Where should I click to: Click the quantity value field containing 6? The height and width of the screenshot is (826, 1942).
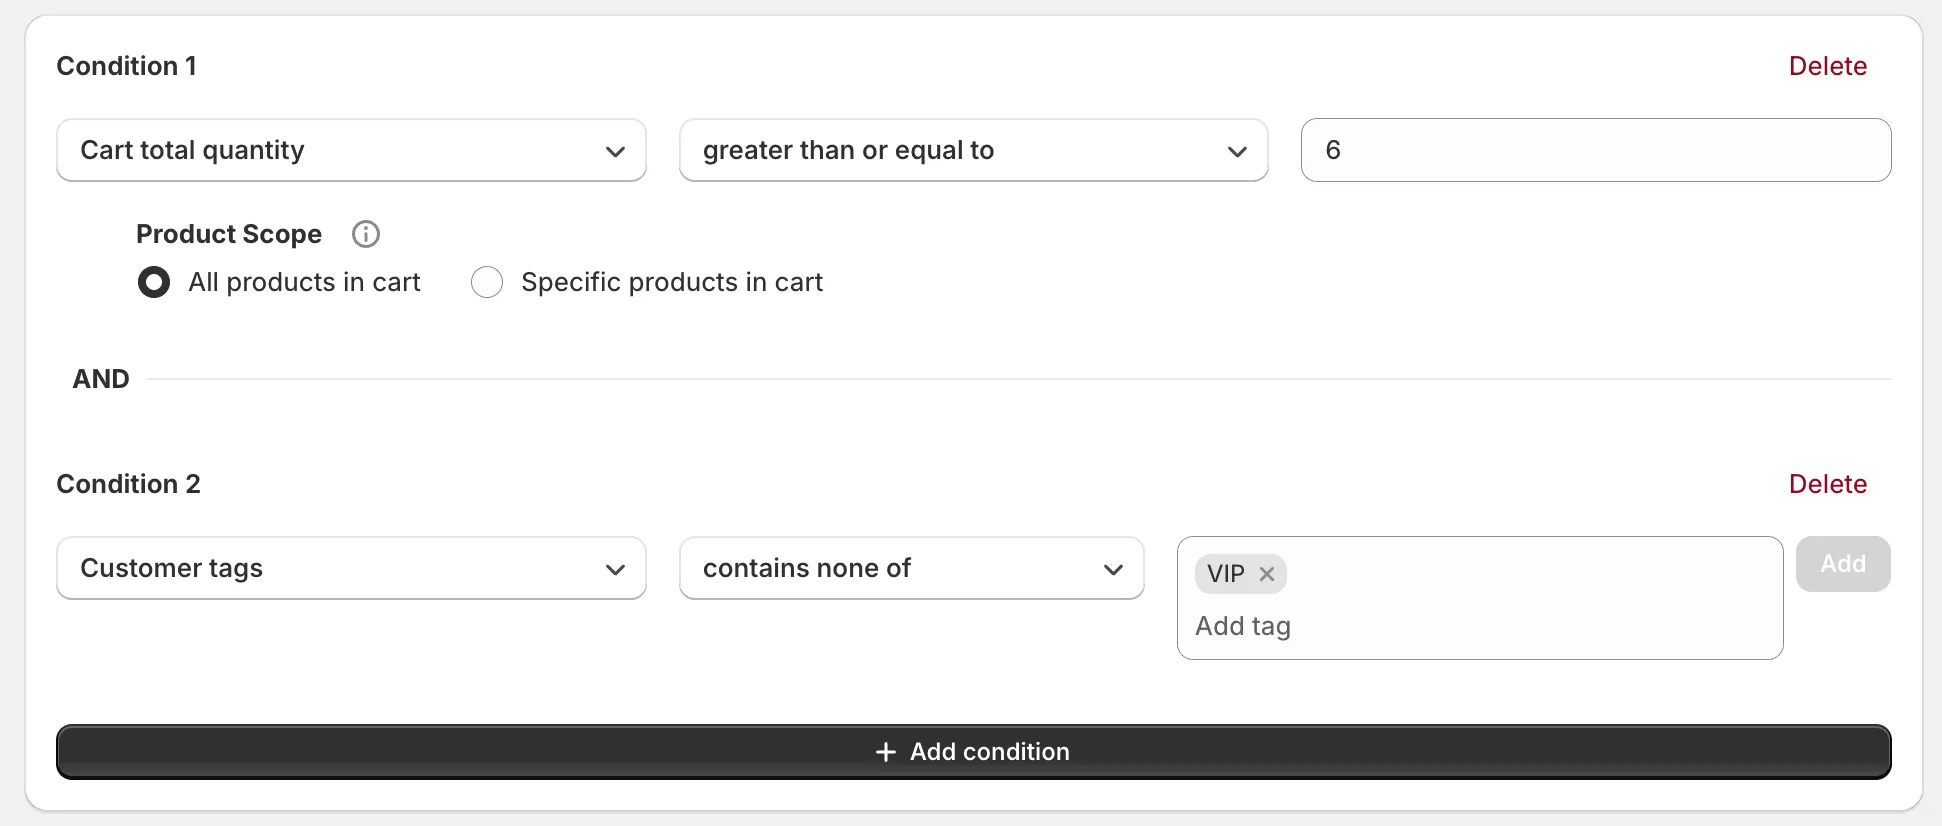tap(1595, 150)
